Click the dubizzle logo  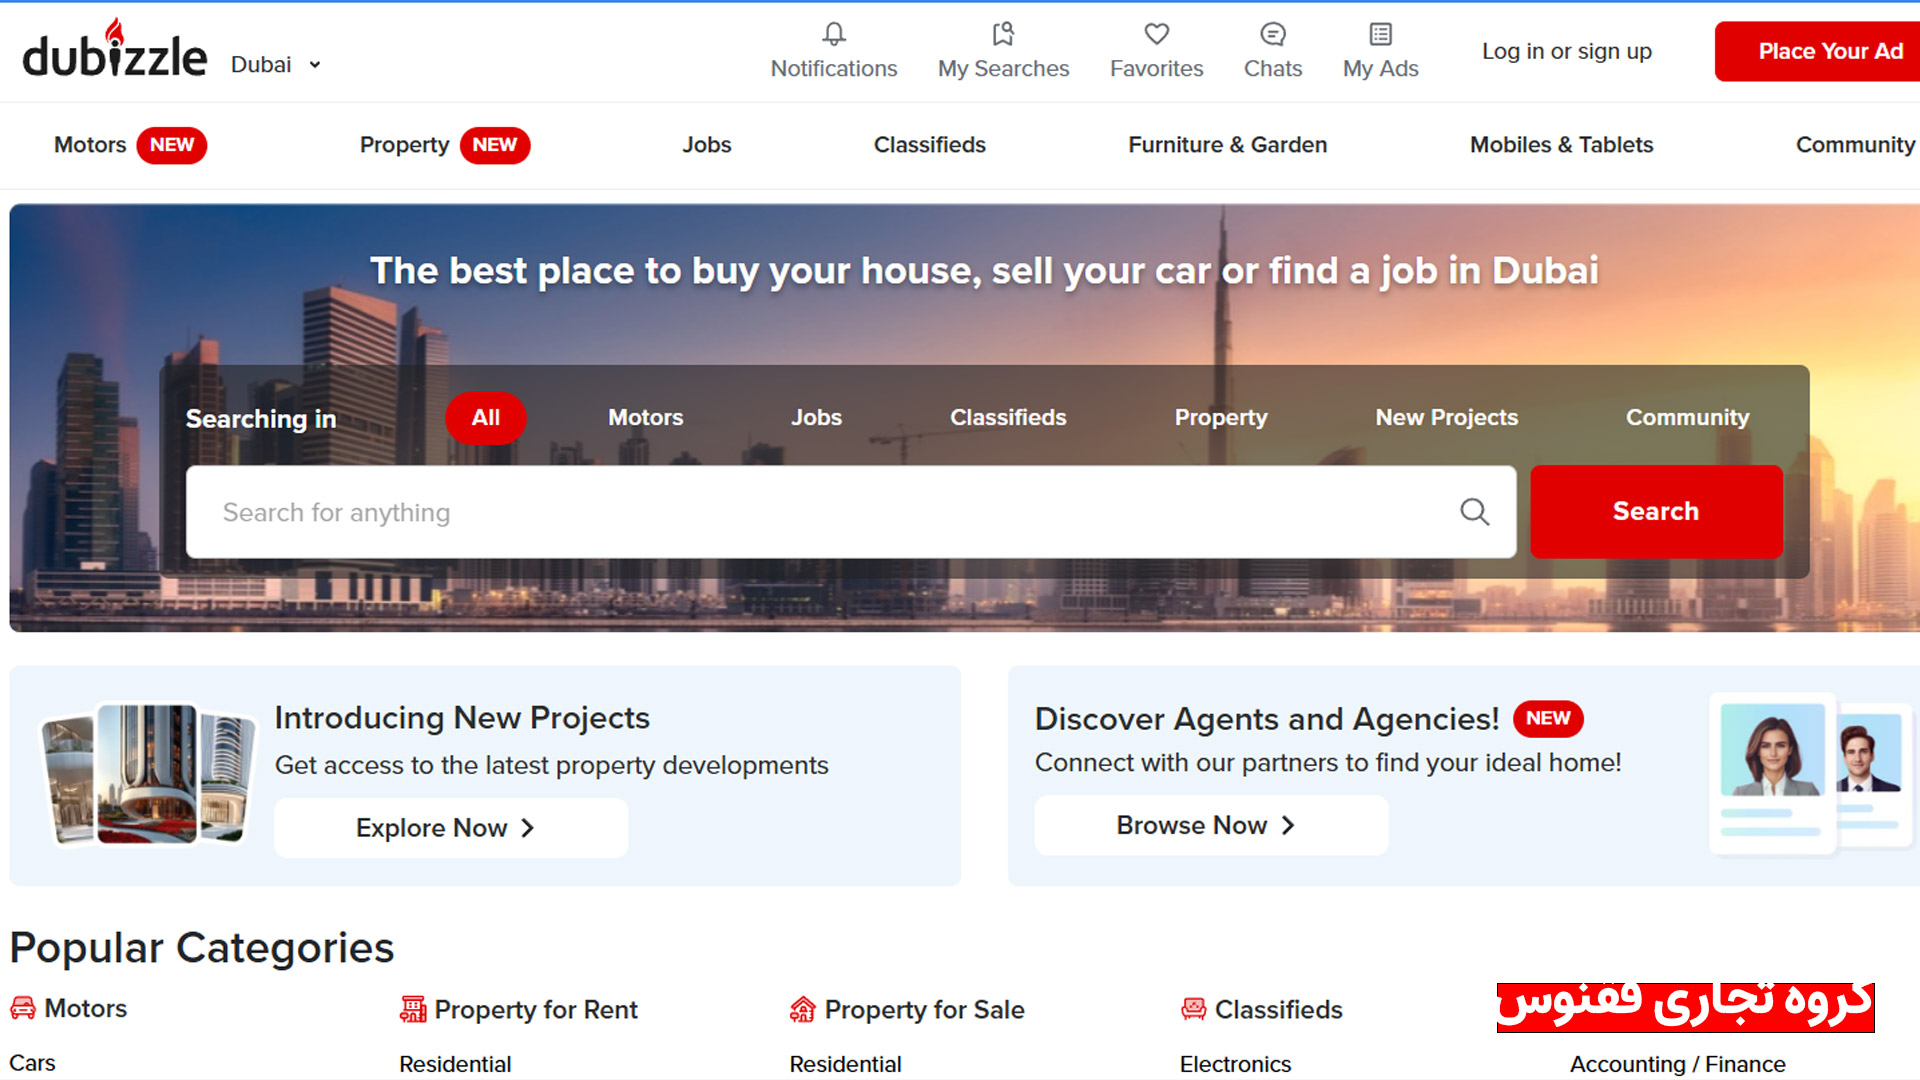point(115,50)
